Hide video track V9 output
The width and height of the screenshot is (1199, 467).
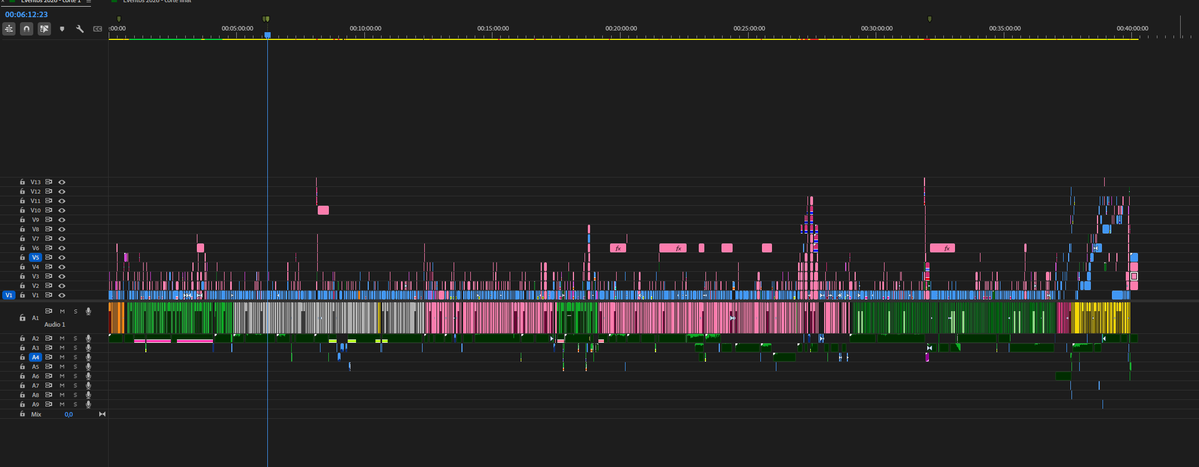tap(62, 219)
